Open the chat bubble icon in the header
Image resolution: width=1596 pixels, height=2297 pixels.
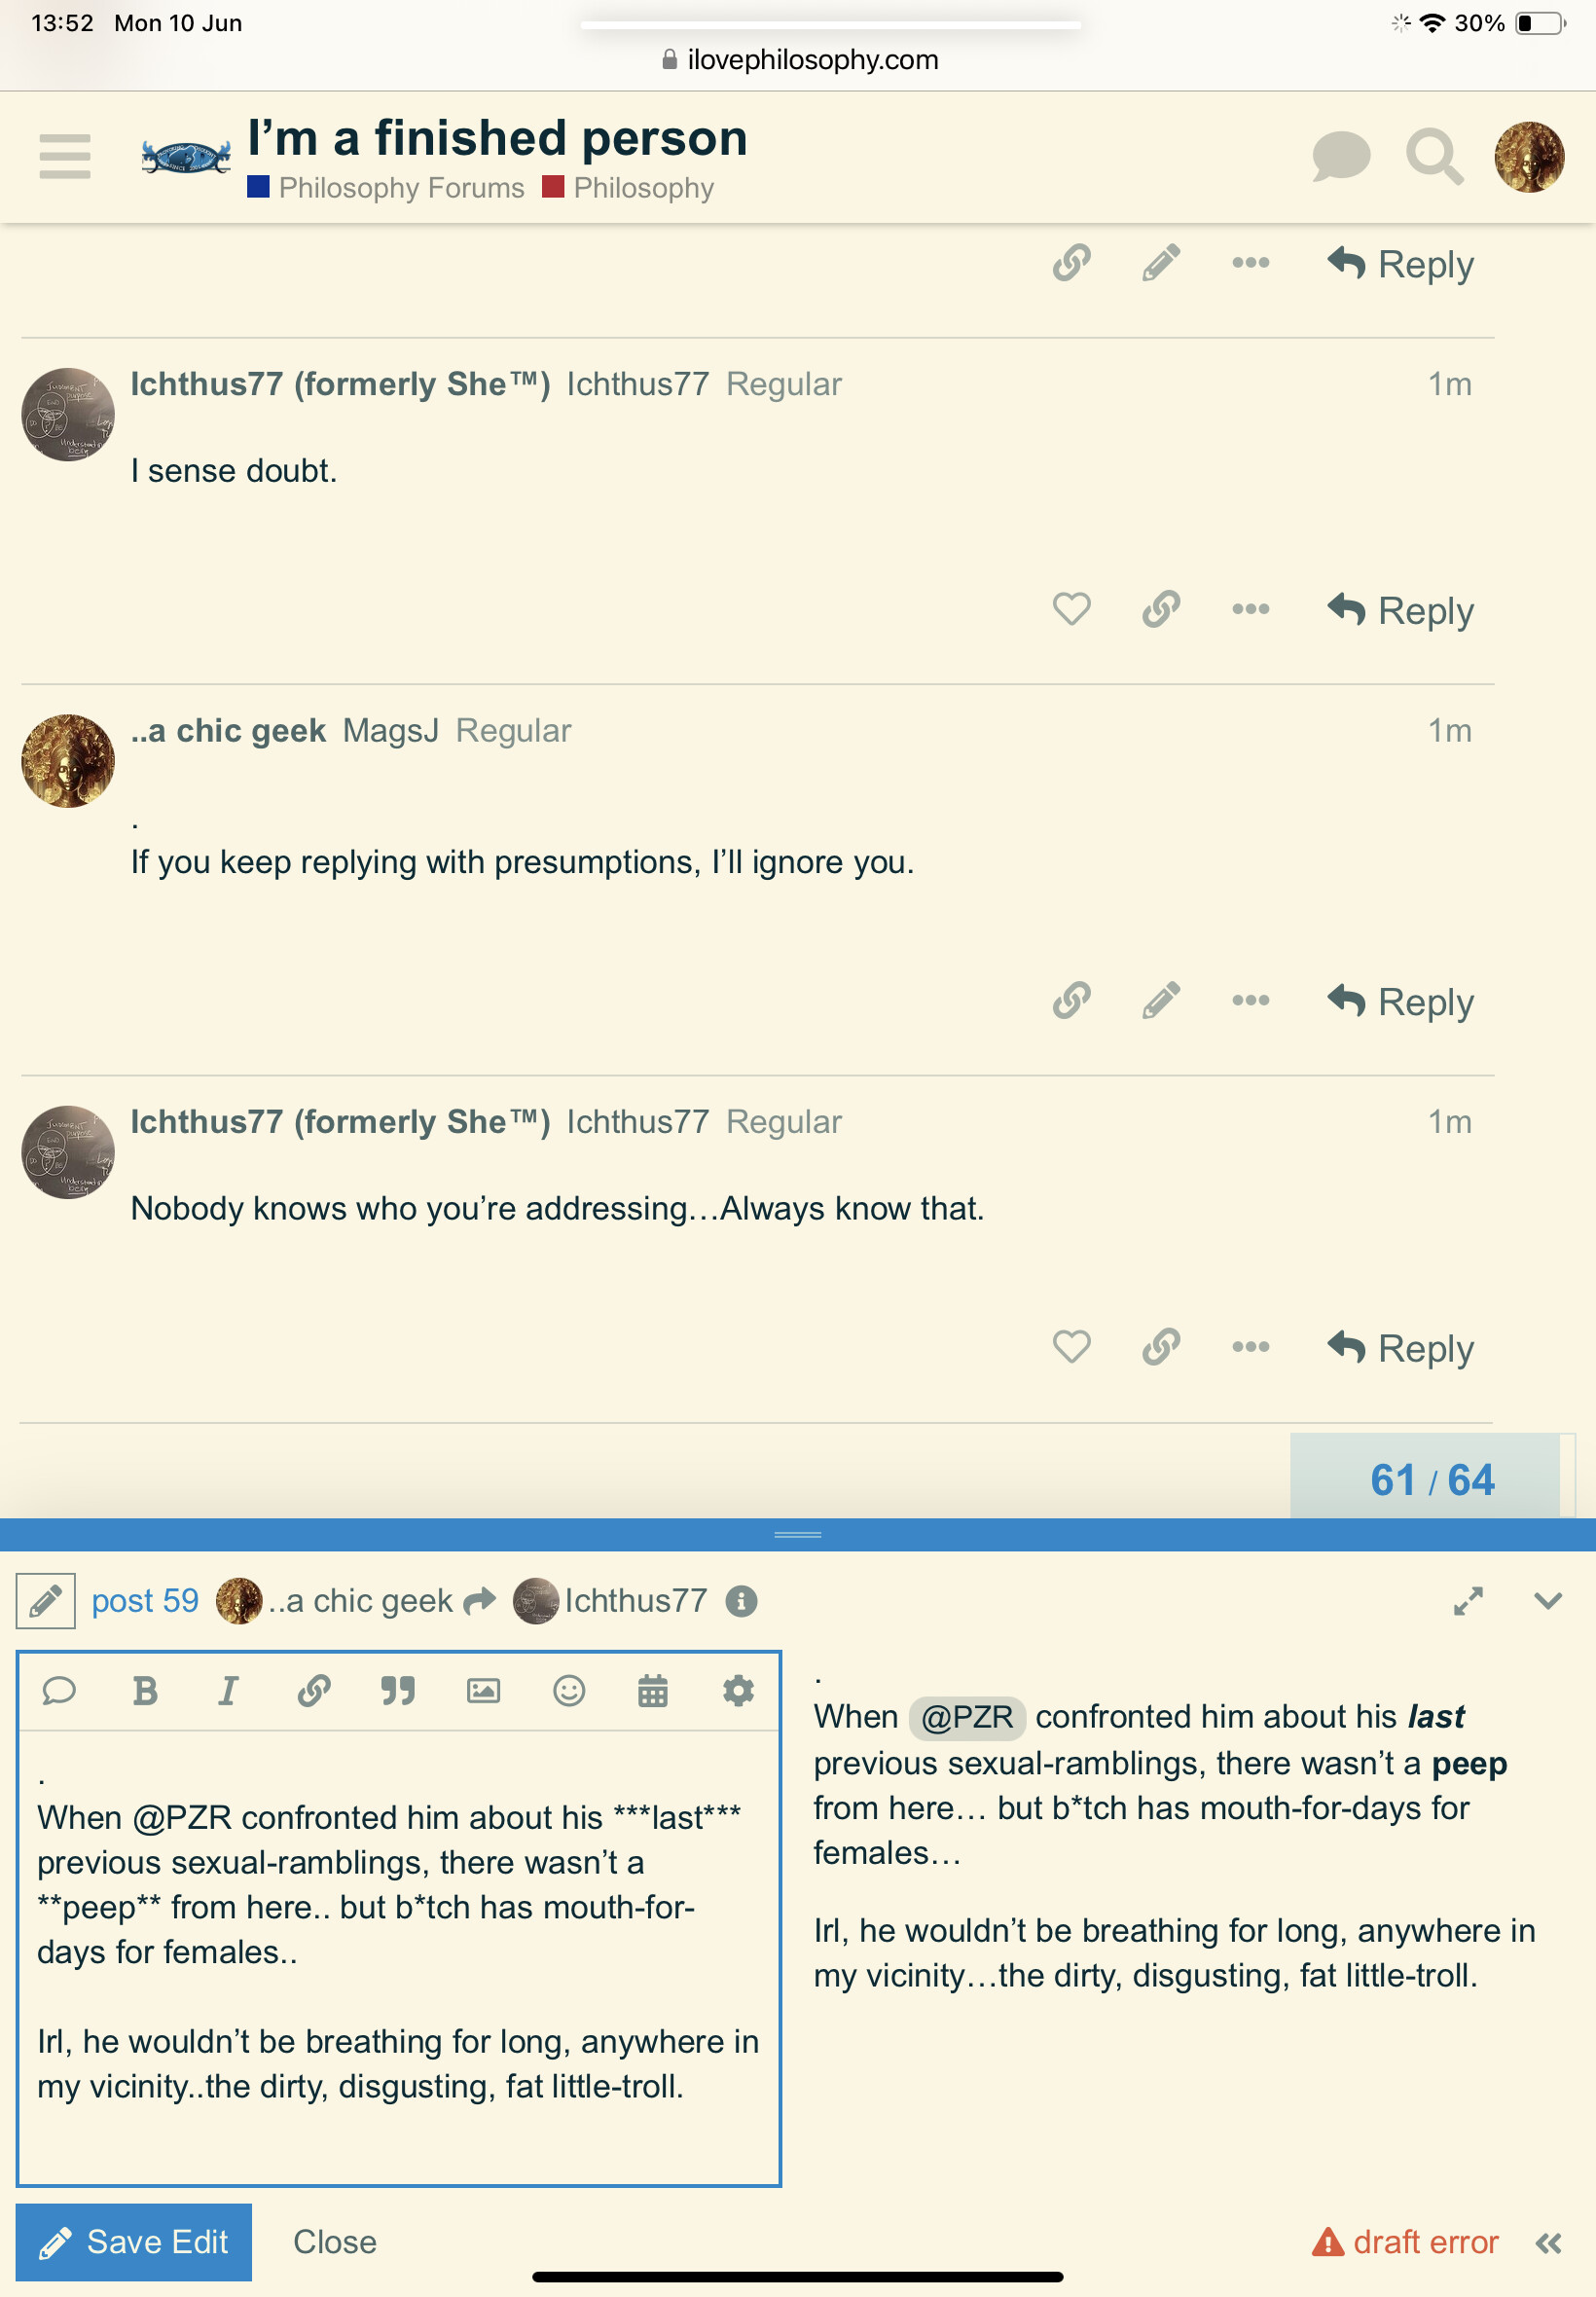coord(1340,156)
